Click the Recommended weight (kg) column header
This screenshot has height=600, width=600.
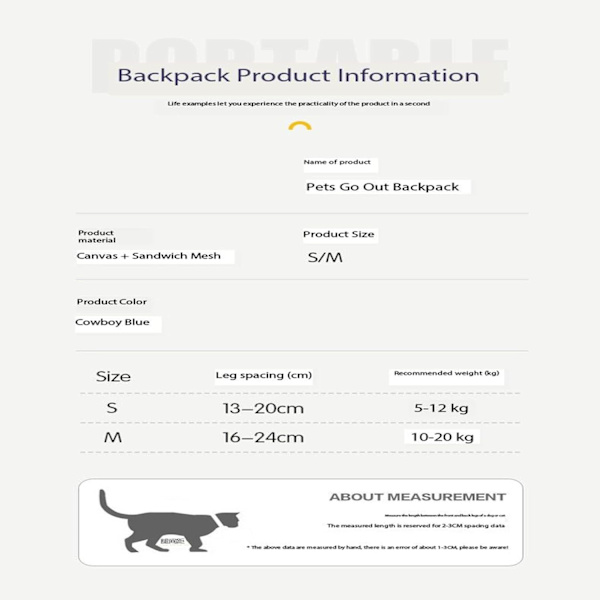pyautogui.click(x=447, y=373)
